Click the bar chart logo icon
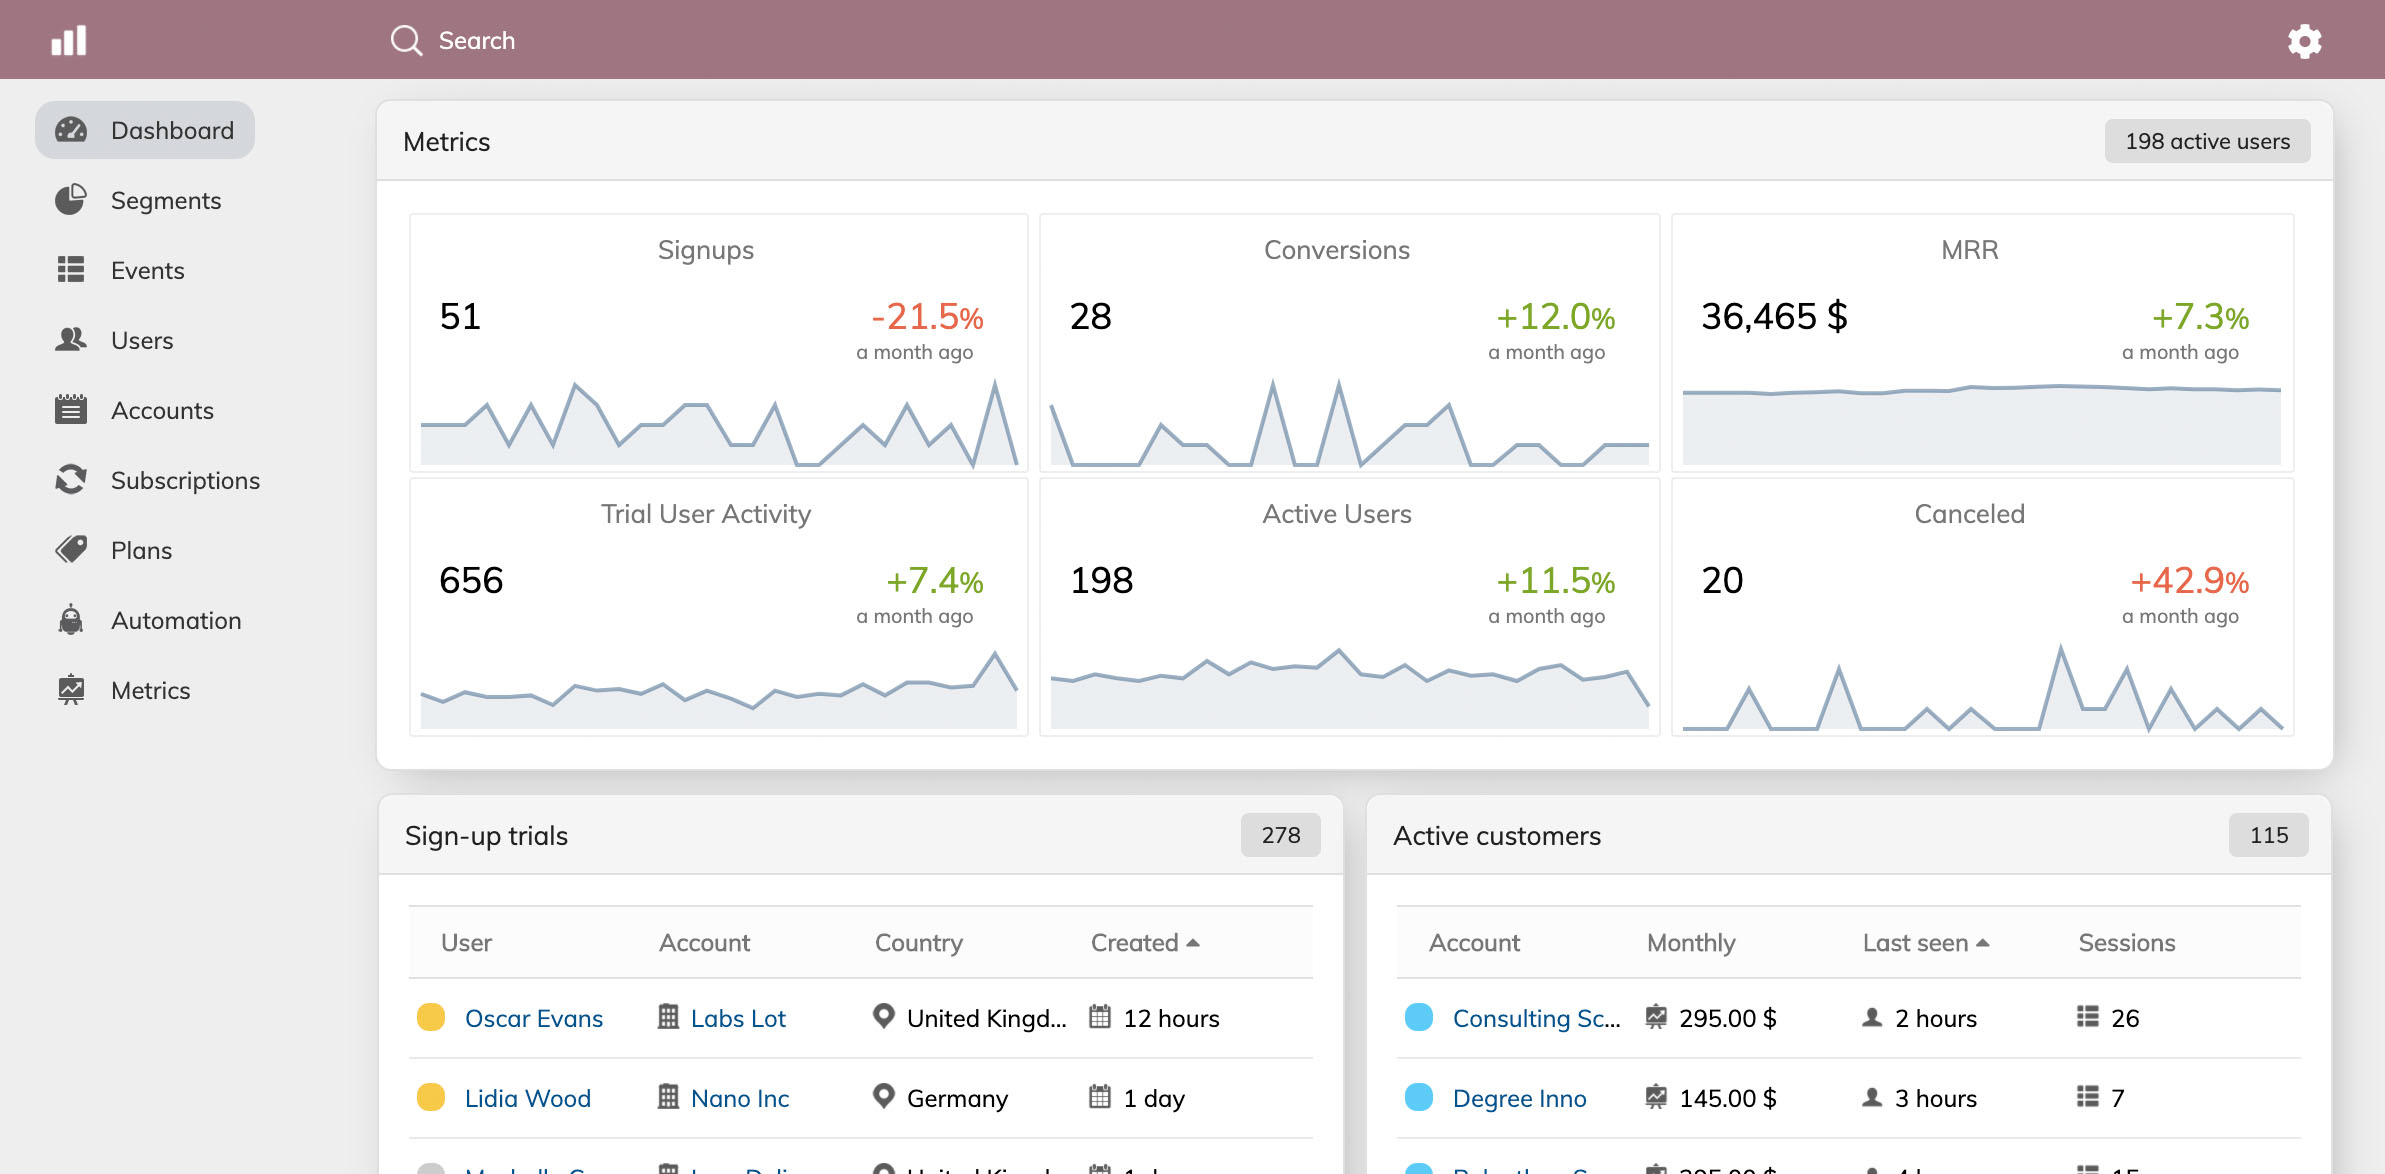This screenshot has height=1174, width=2385. pos(69,41)
